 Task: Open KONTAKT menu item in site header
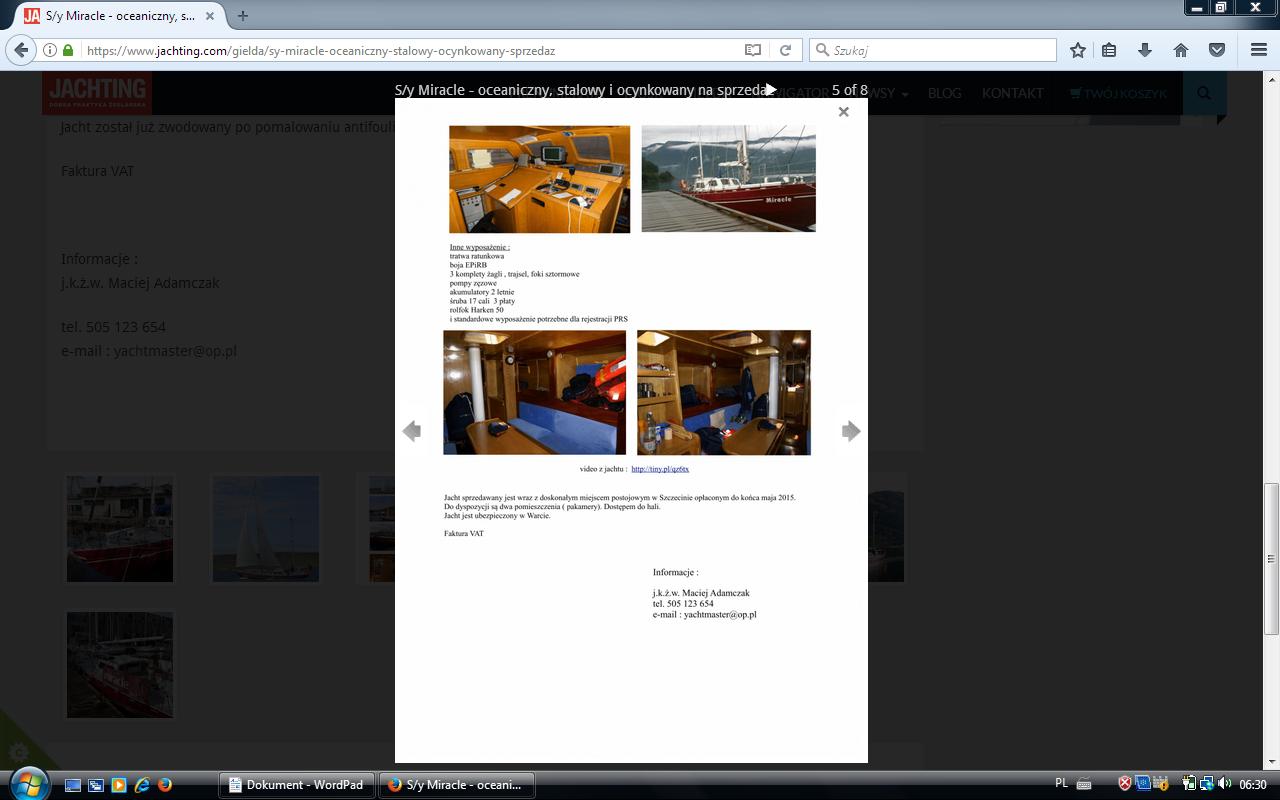coord(1012,93)
